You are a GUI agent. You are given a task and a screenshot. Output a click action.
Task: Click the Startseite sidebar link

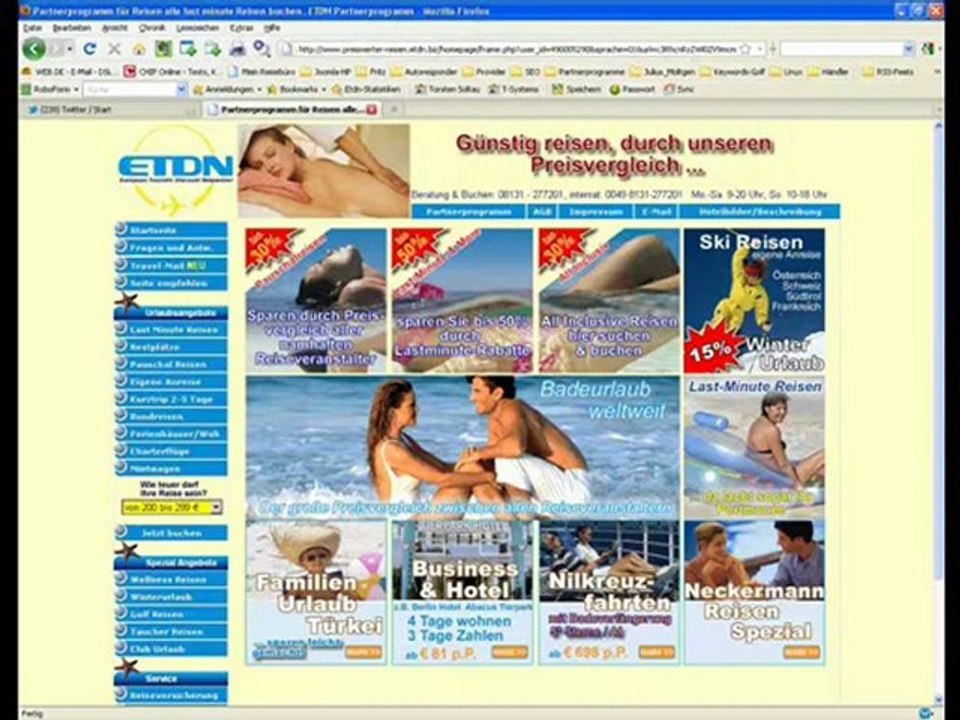(x=171, y=230)
